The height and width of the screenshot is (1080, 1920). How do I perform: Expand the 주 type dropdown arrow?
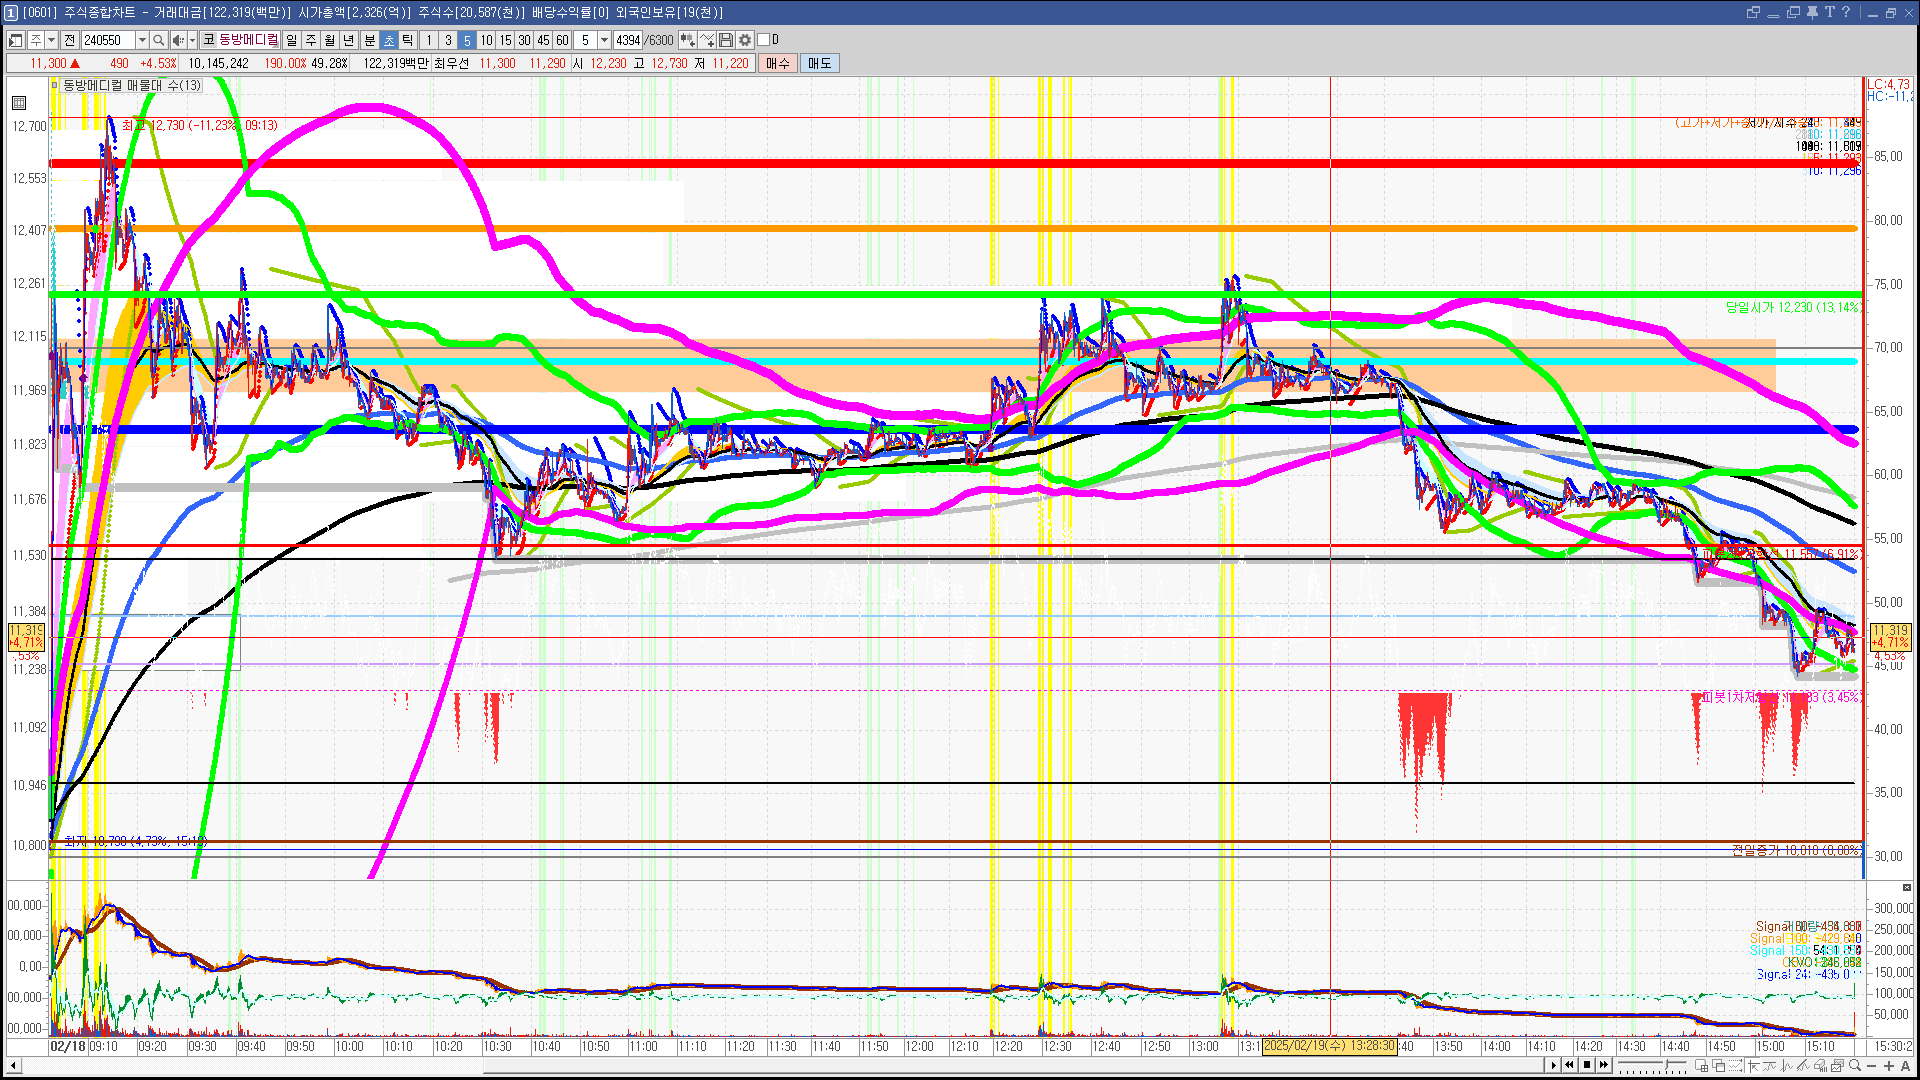(x=51, y=40)
